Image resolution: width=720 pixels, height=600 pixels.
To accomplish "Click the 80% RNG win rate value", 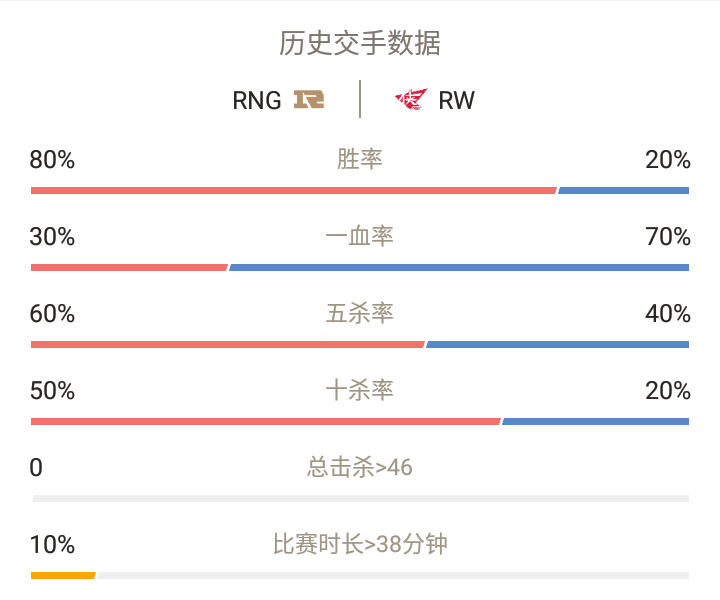I will pos(52,160).
